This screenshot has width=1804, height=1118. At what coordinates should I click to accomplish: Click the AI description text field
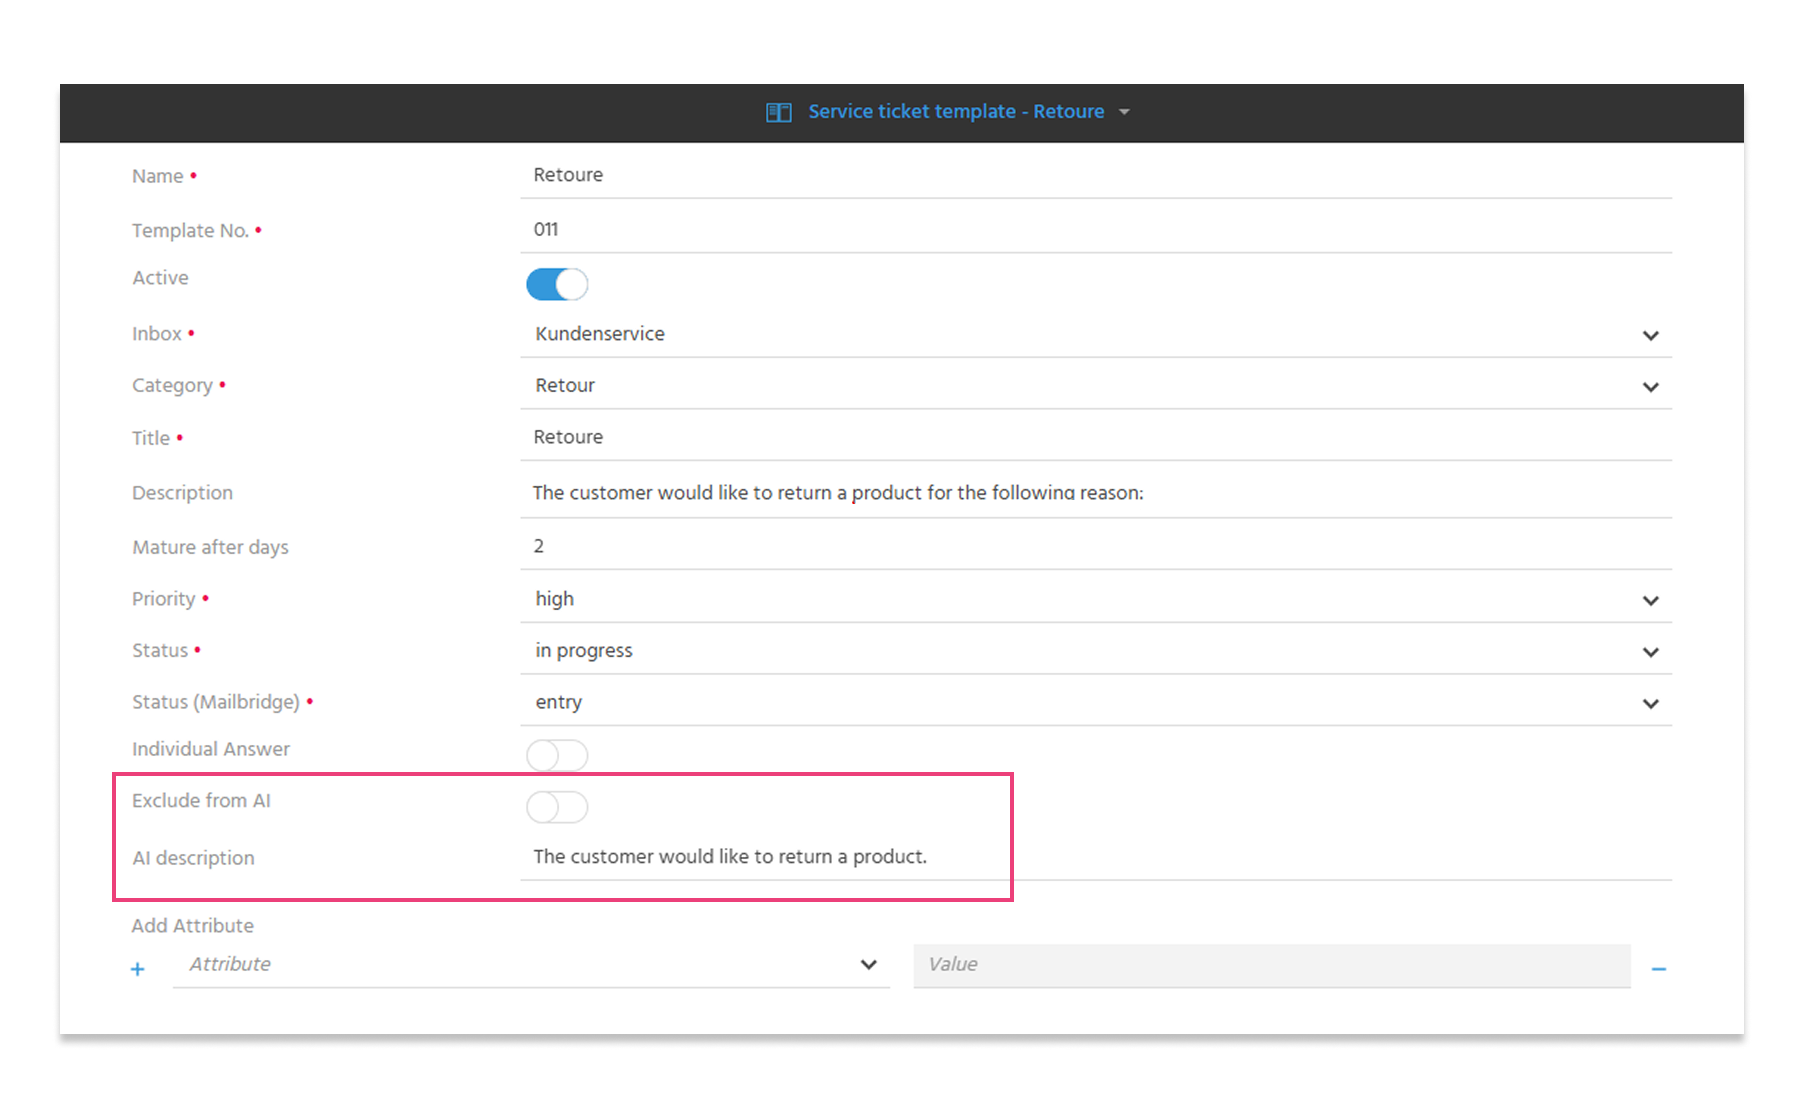pyautogui.click(x=1096, y=857)
